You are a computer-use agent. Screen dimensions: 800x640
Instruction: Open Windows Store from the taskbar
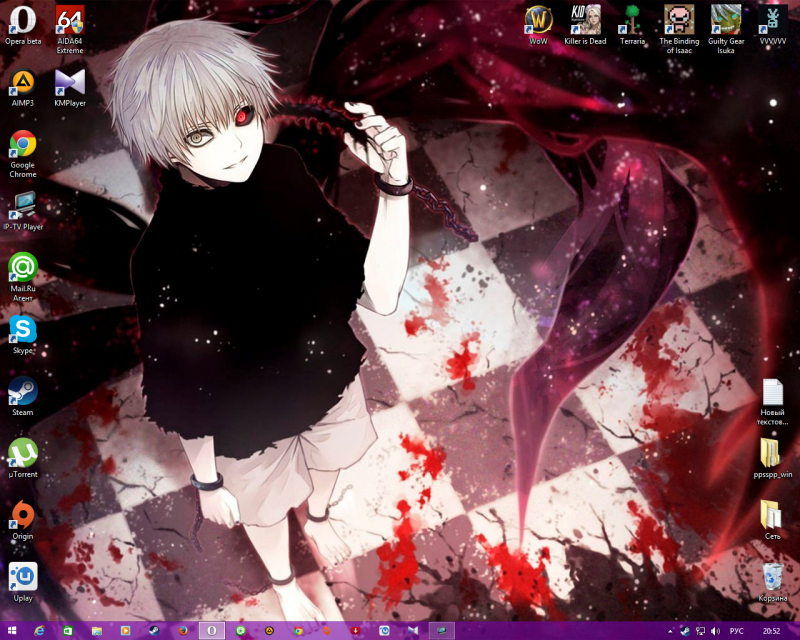67,631
